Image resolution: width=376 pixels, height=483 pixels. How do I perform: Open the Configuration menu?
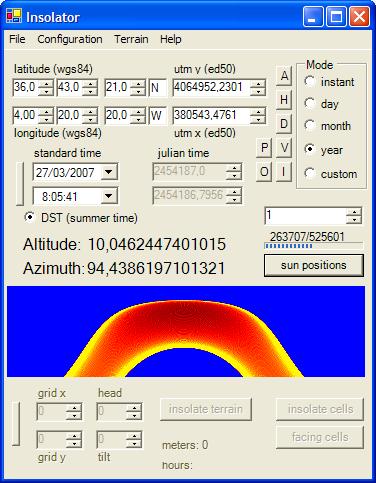pos(70,39)
